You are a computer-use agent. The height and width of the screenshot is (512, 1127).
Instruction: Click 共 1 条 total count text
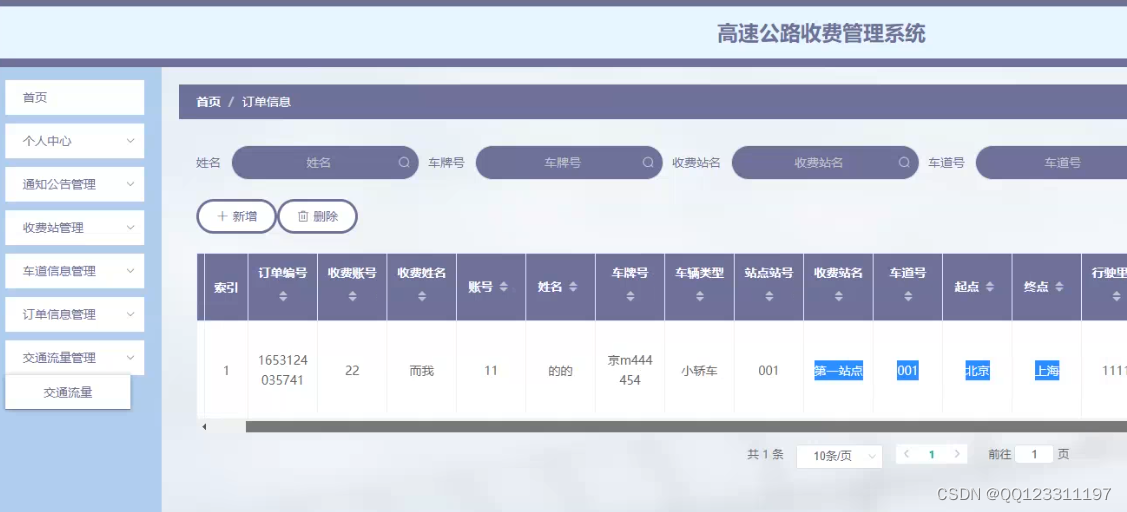click(x=765, y=454)
